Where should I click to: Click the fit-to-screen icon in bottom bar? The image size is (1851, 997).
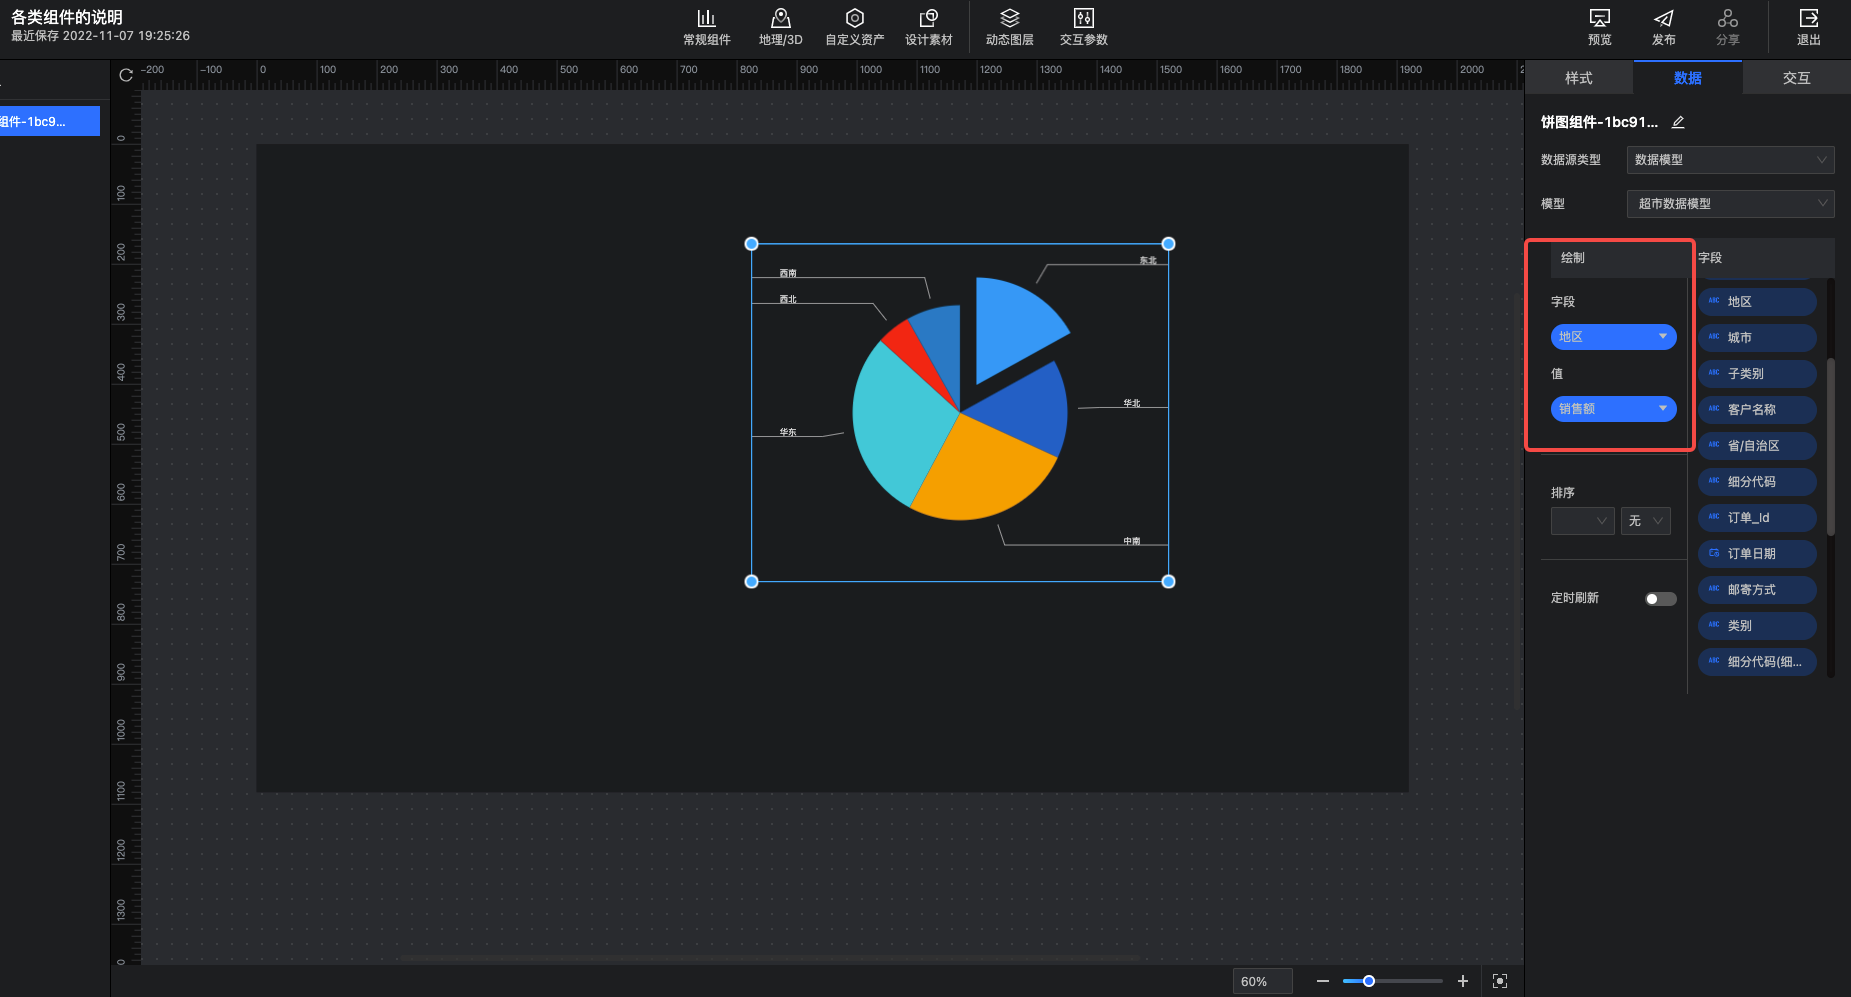pyautogui.click(x=1499, y=981)
